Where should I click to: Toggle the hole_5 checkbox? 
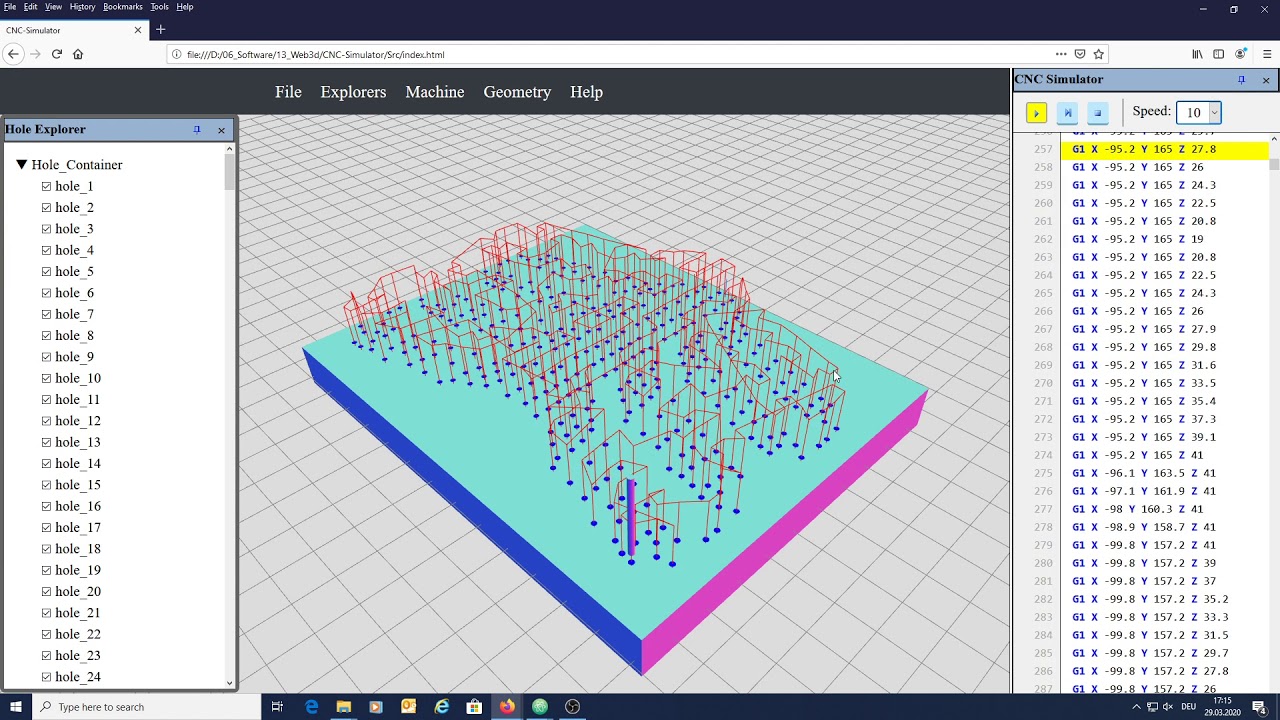(x=47, y=271)
